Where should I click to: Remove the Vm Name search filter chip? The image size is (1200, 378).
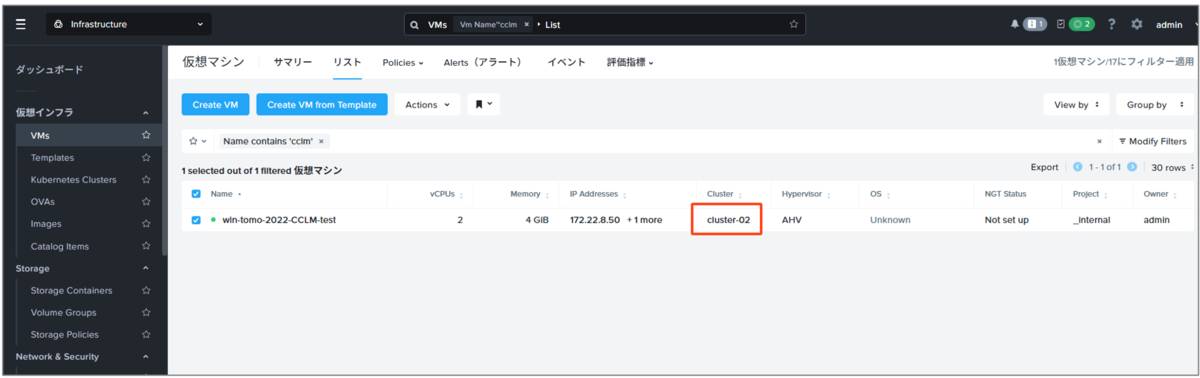(x=527, y=24)
